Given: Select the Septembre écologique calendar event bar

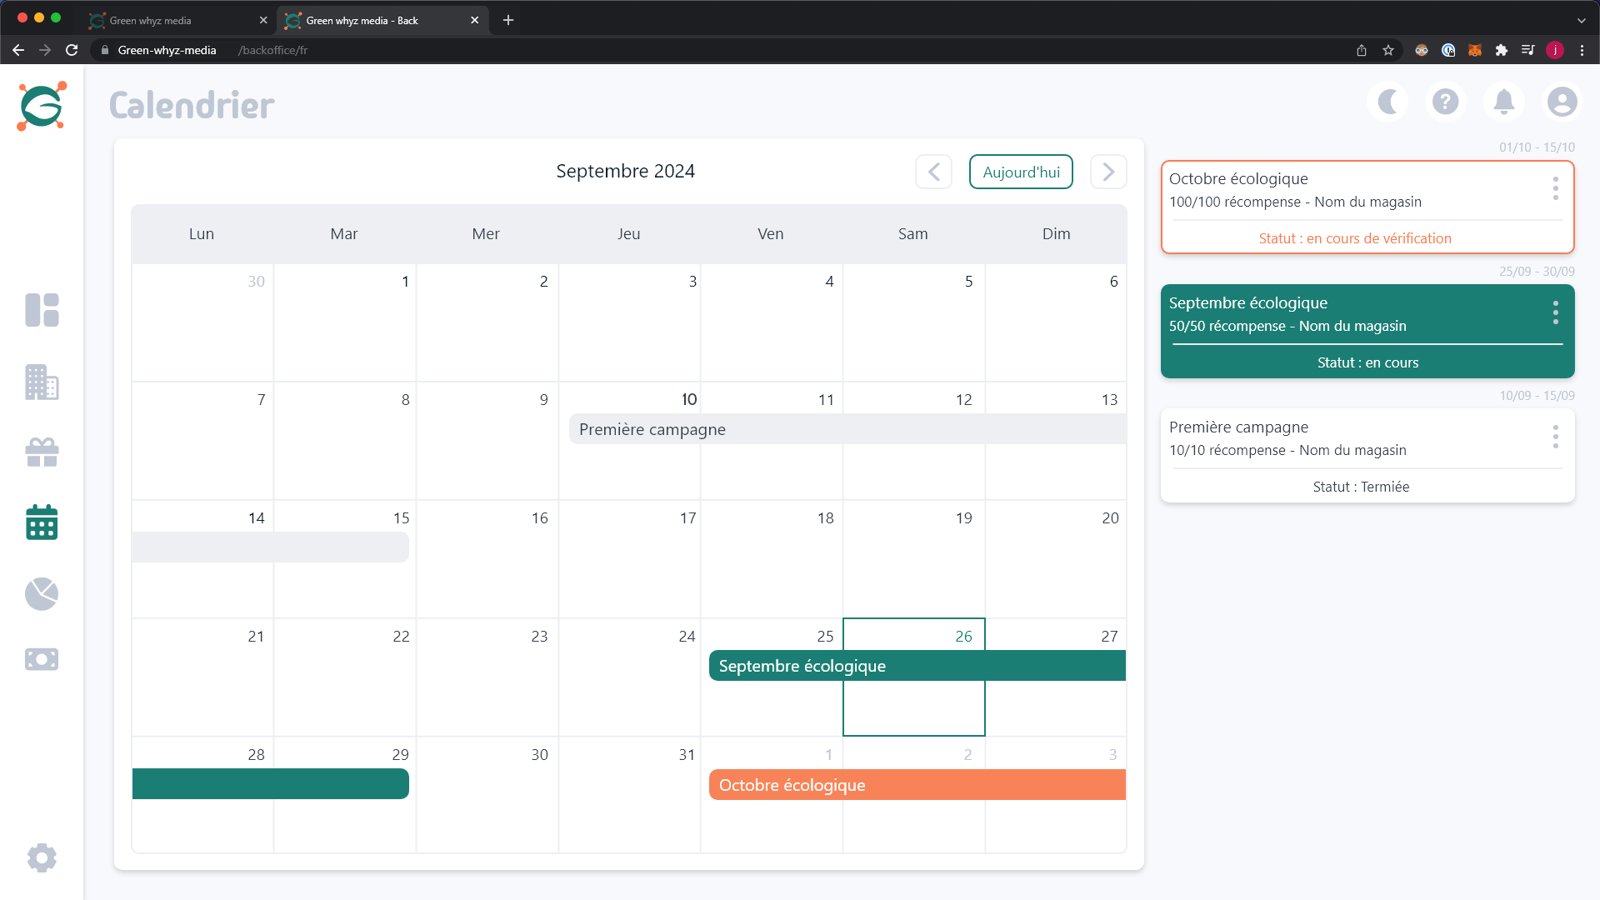Looking at the screenshot, I should click(x=917, y=666).
